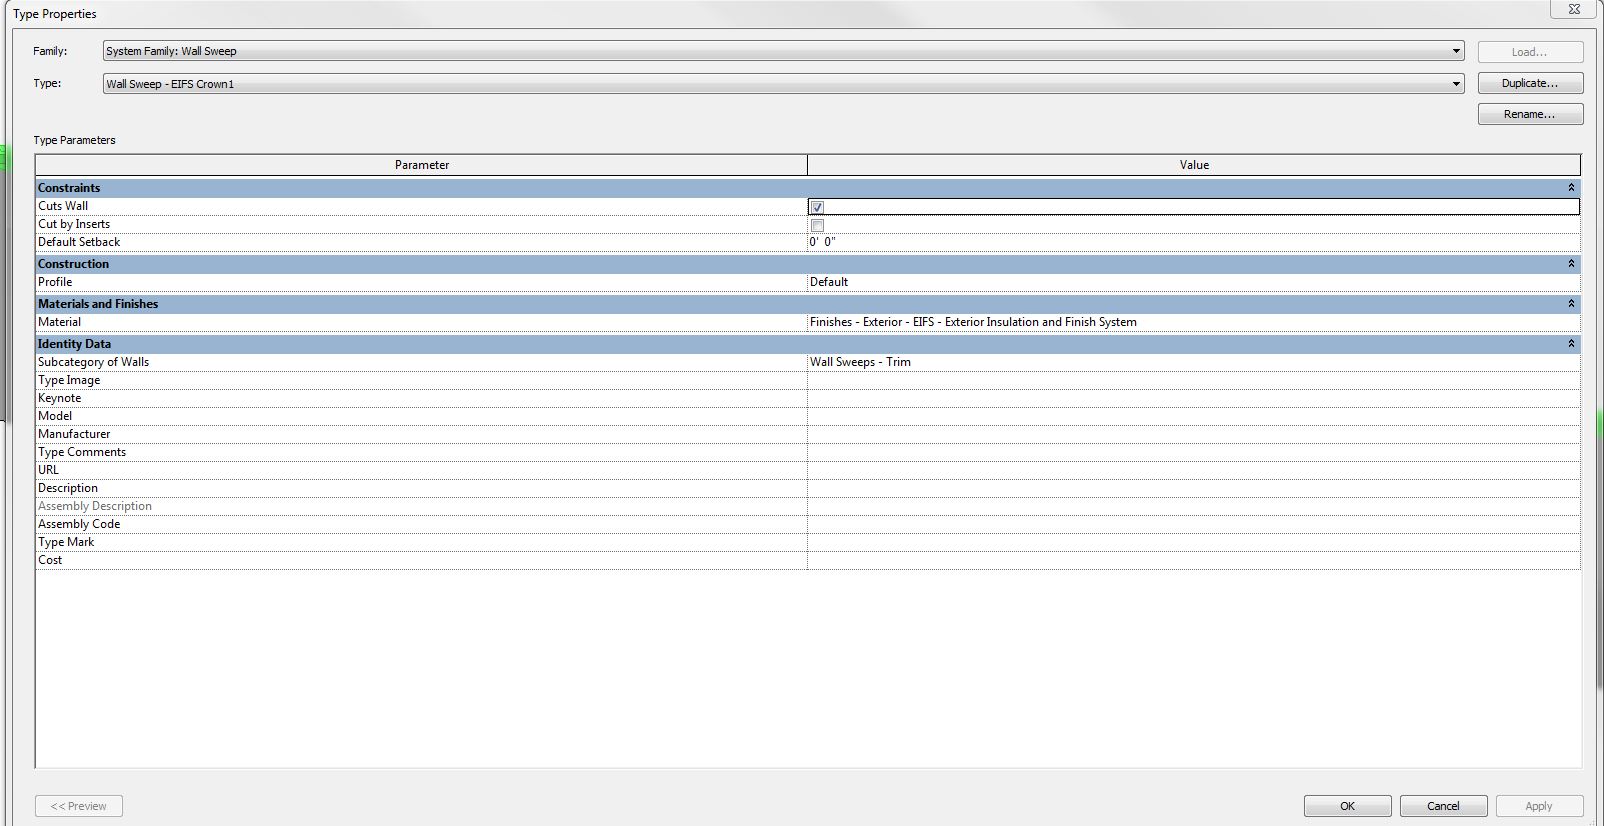Click the Assembly Code value cell
Viewport: 1604px width, 826px height.
pos(1194,524)
